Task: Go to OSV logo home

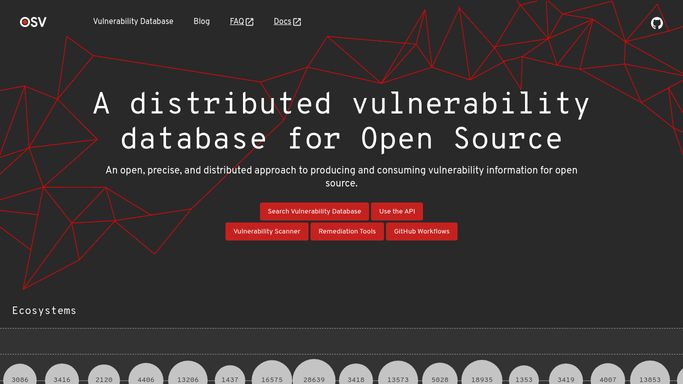Action: click(33, 22)
